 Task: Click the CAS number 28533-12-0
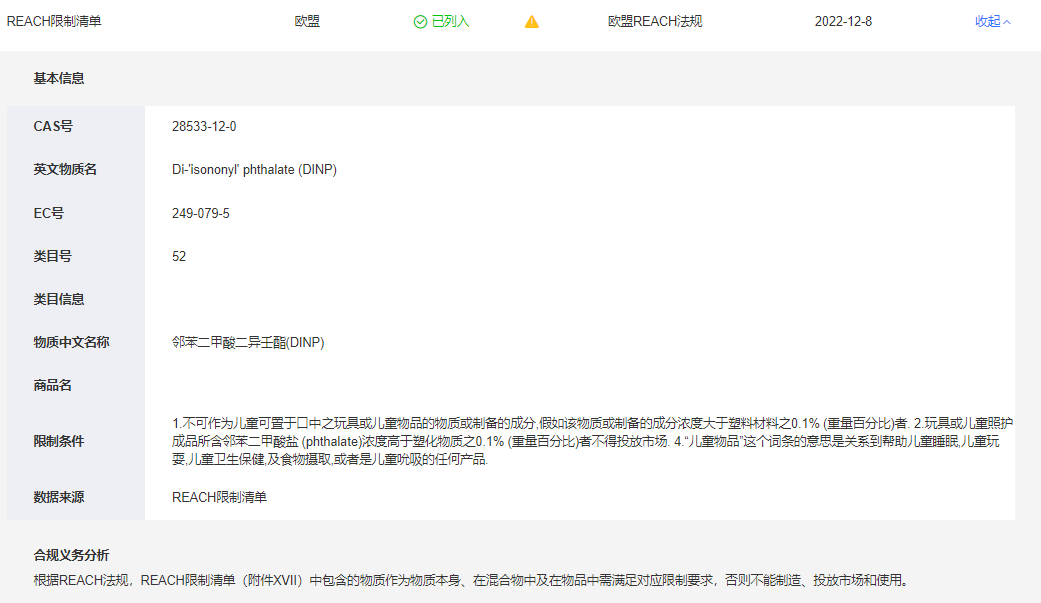[x=204, y=127]
